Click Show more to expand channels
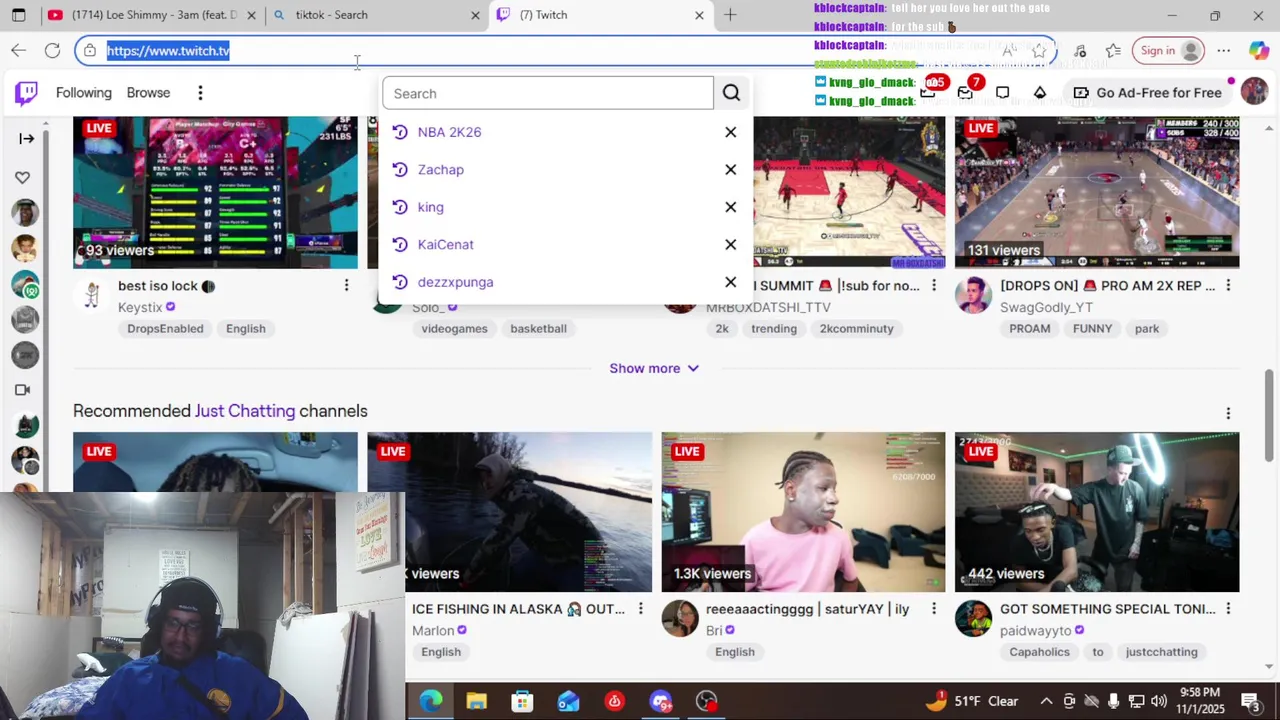 tap(654, 368)
